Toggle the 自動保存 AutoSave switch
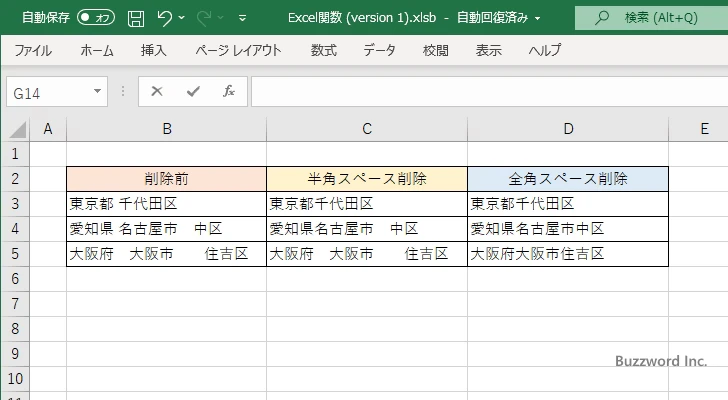Viewport: 728px width, 400px height. [96, 18]
